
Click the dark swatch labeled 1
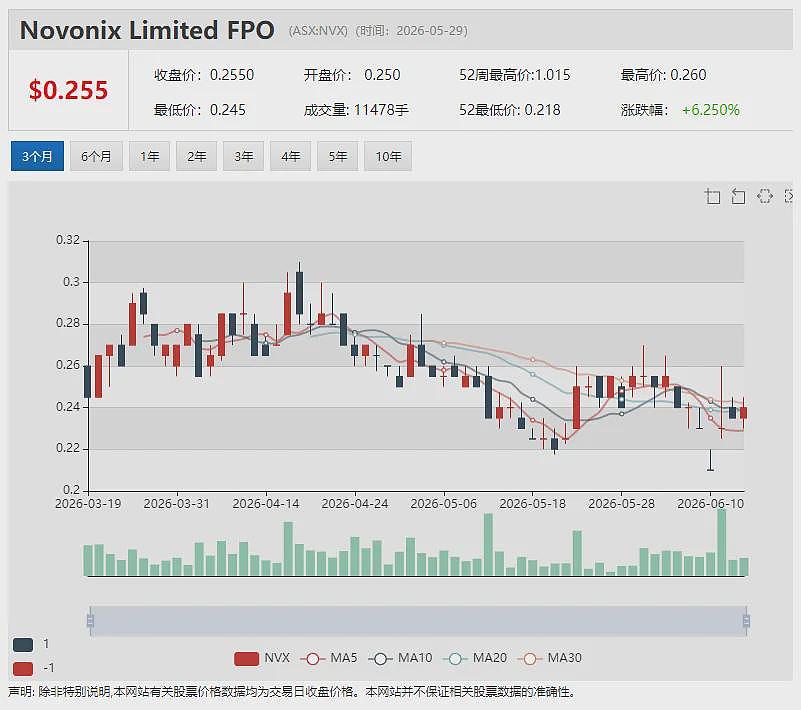coord(23,645)
